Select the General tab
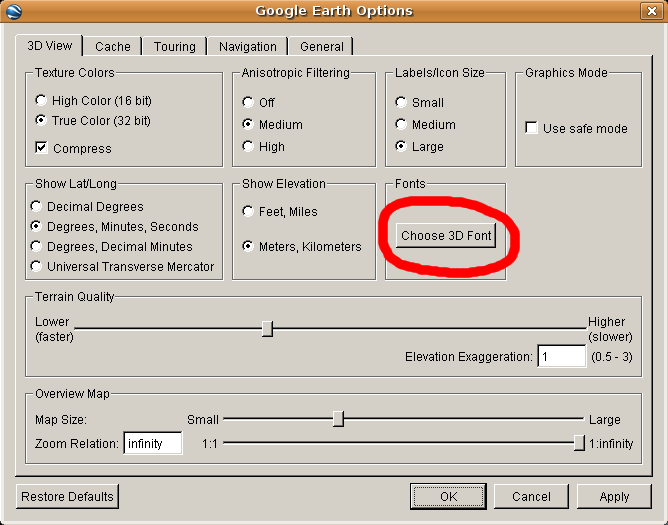Screen dimensions: 668x525 [x=321, y=46]
